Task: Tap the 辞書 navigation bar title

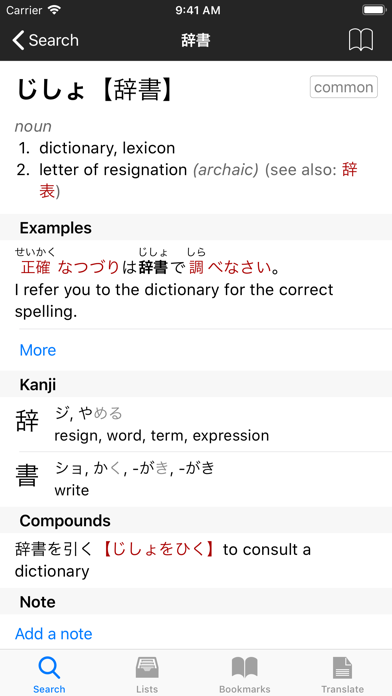Action: 196,40
